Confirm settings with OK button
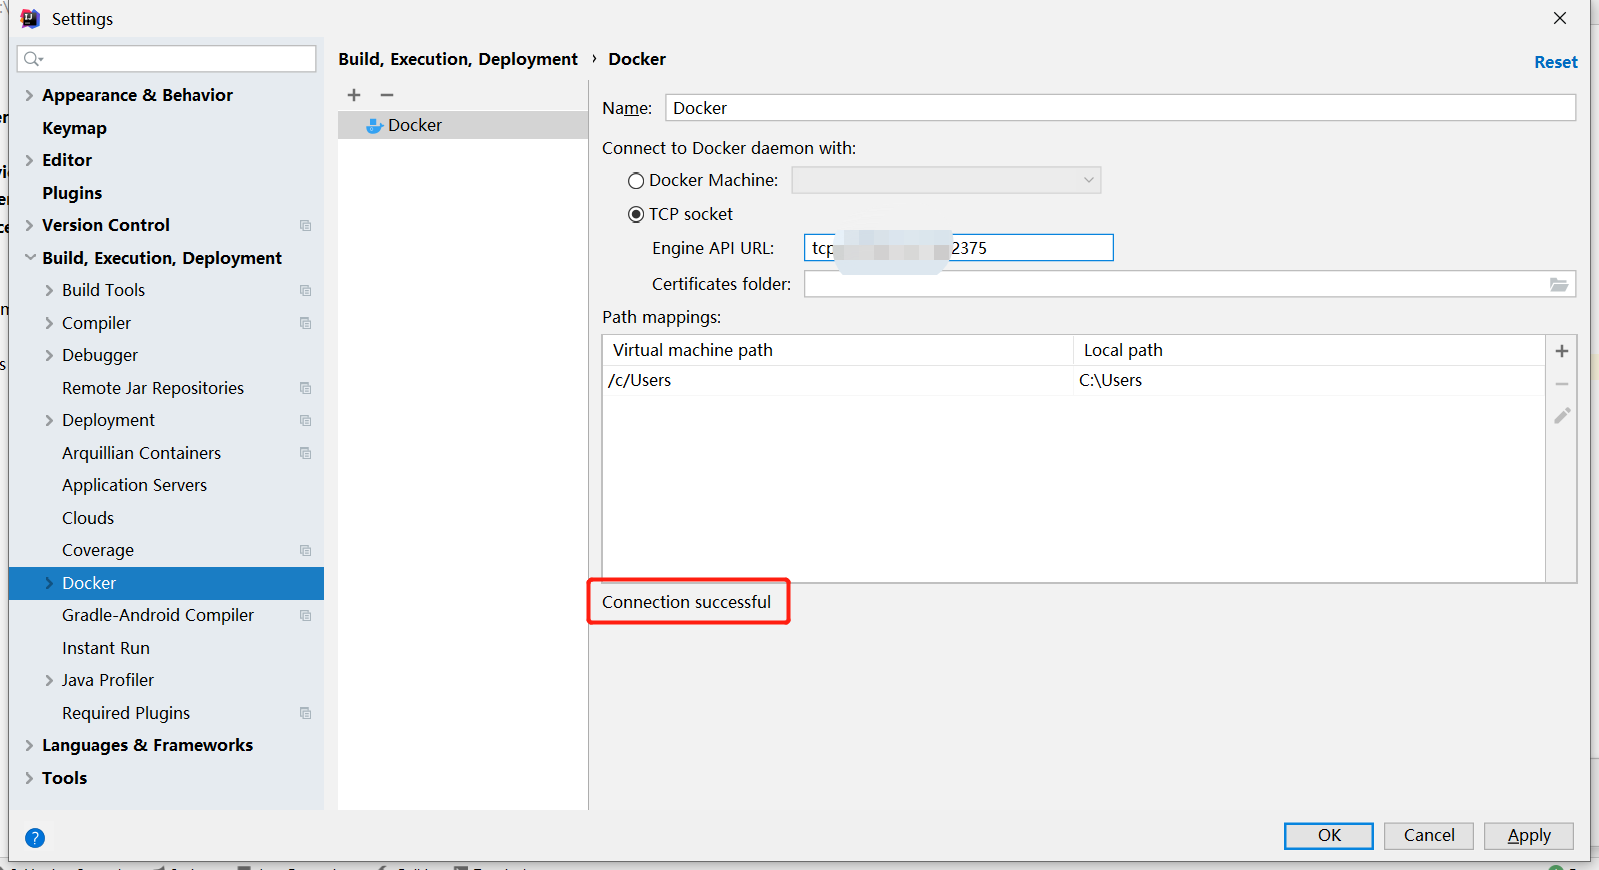Screen dimensions: 1599x870 coord(1329,836)
